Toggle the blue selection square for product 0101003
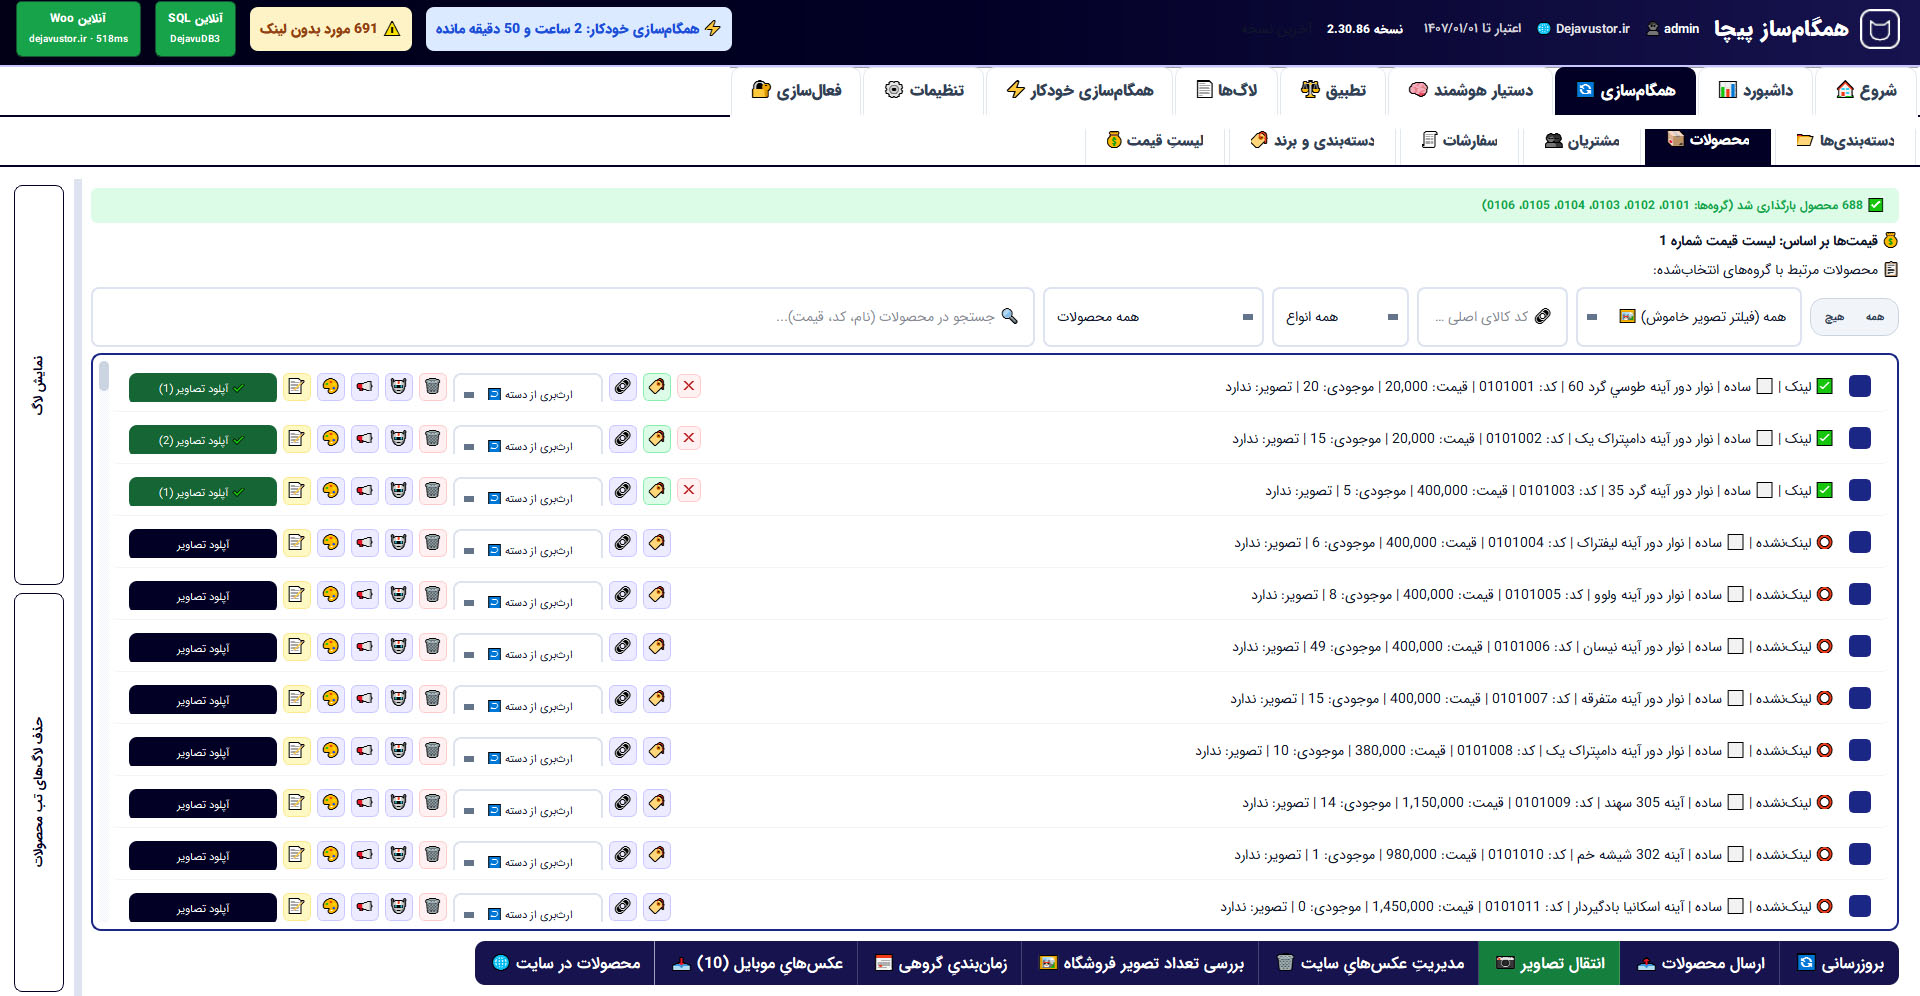Viewport: 1920px width, 996px height. [x=1860, y=490]
